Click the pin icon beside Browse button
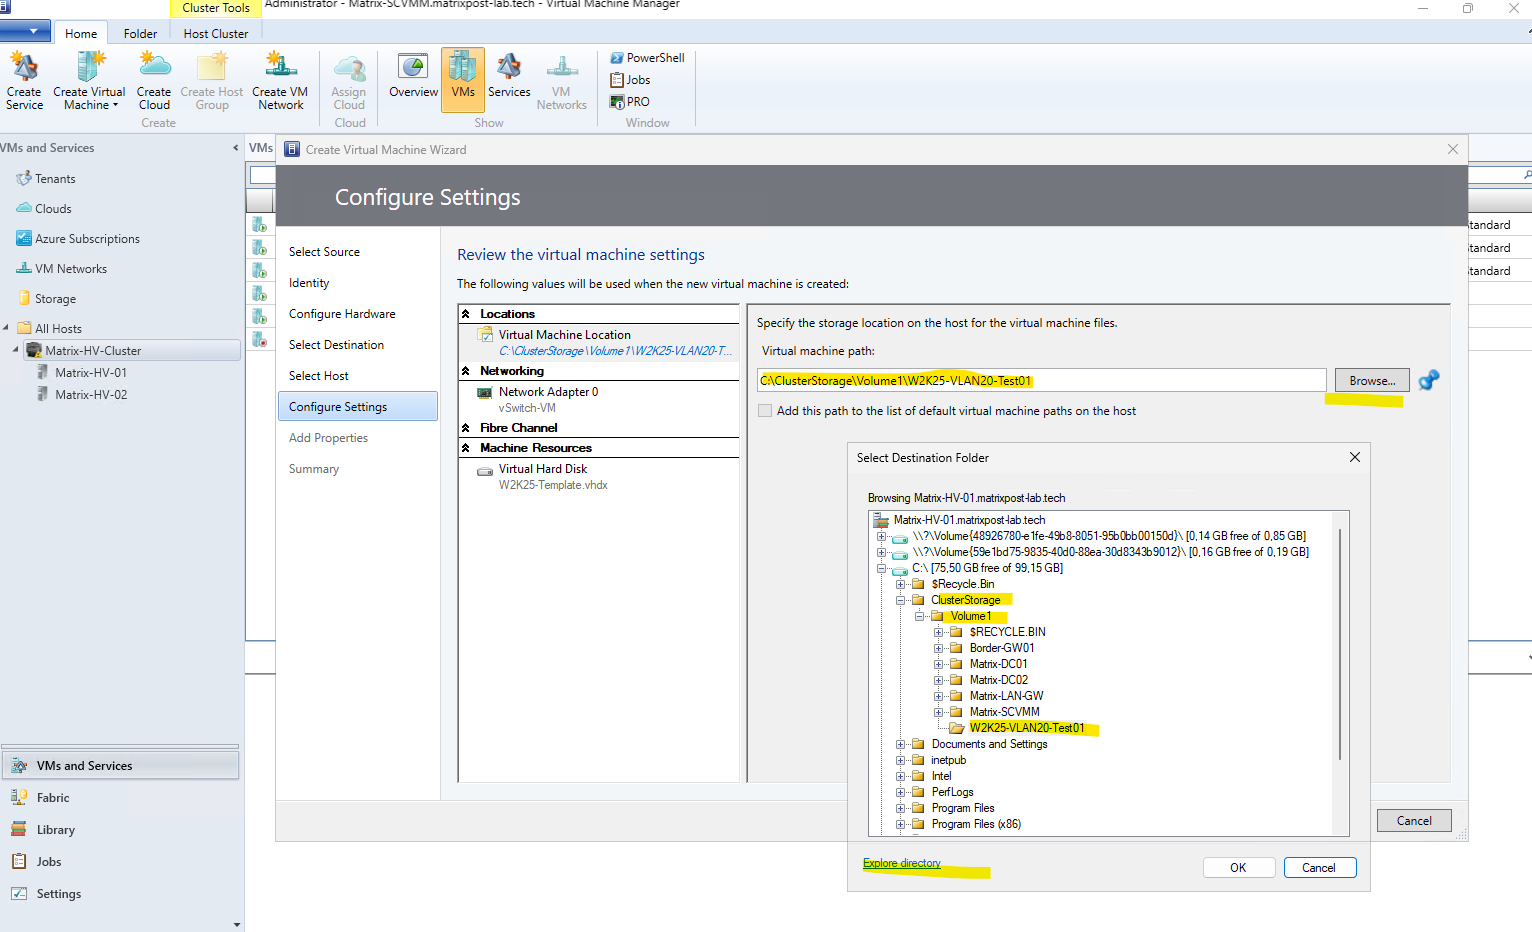1532x932 pixels. click(x=1429, y=380)
